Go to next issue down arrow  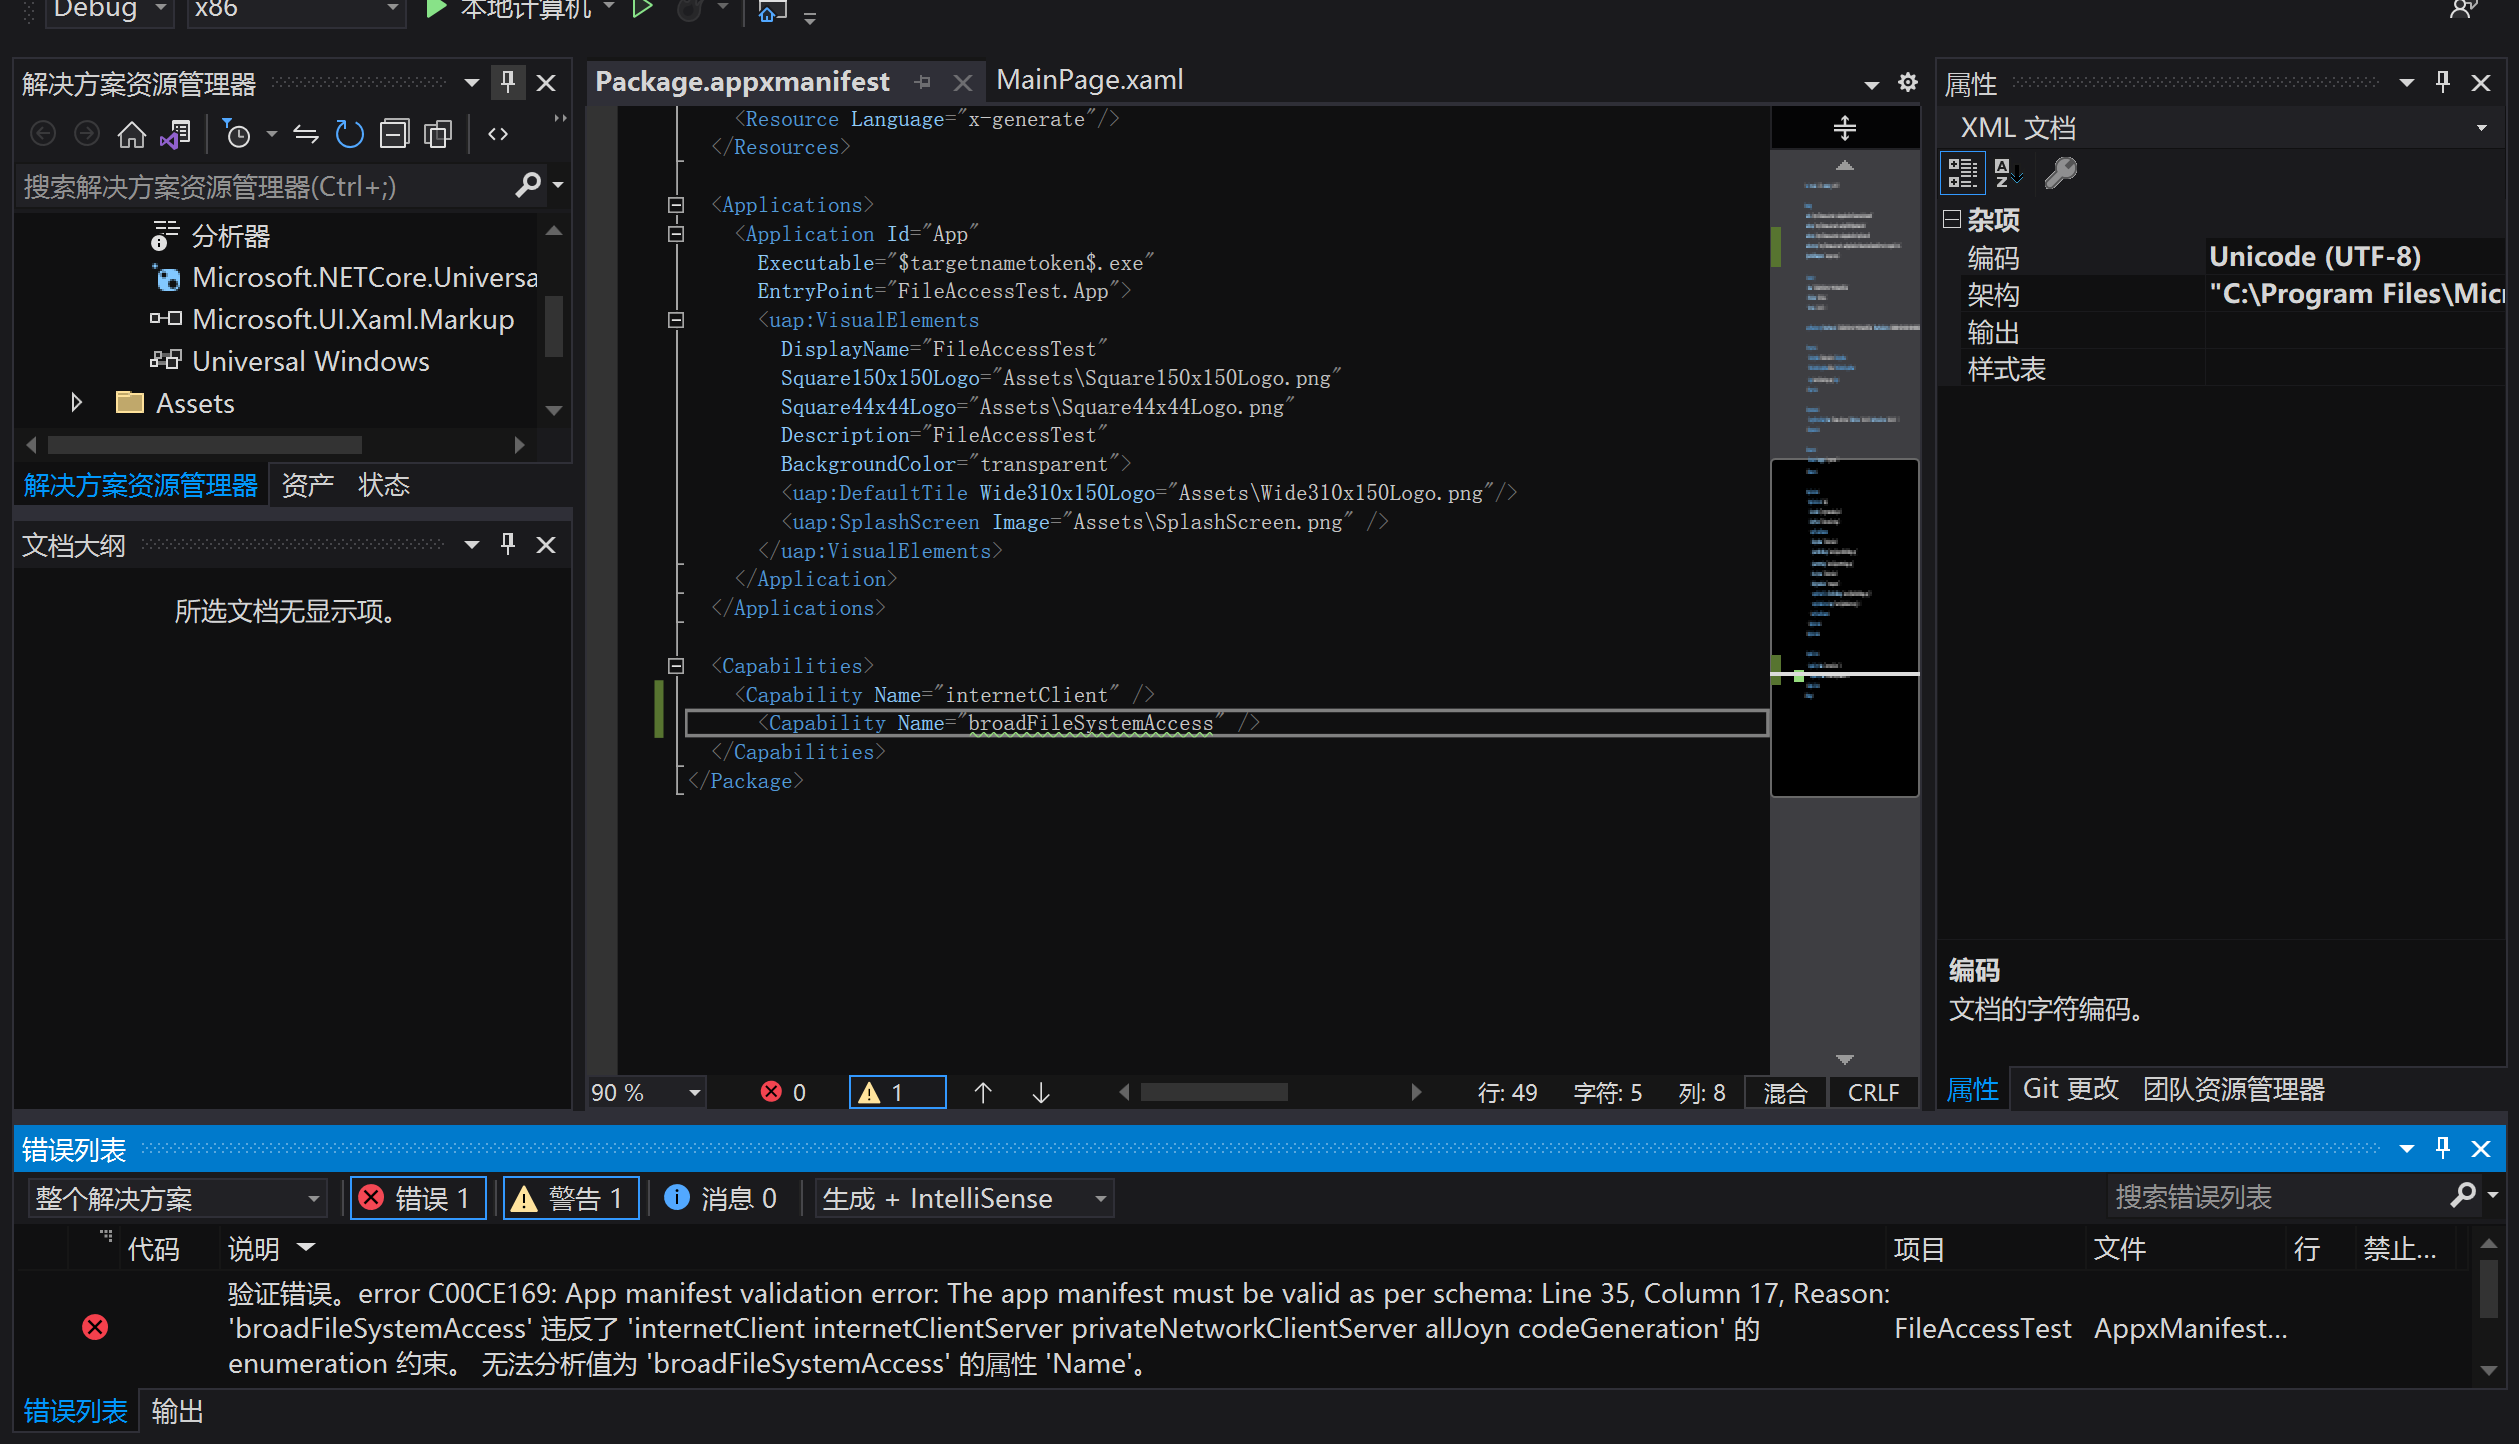[1041, 1092]
